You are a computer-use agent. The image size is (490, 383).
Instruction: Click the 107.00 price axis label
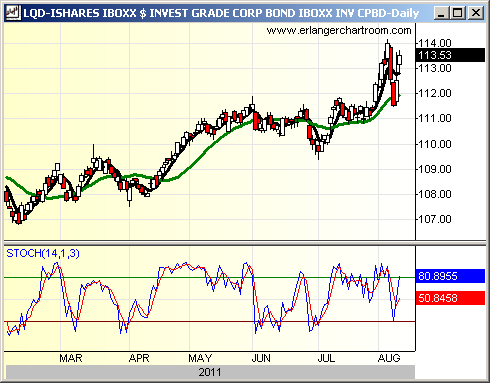tap(435, 219)
